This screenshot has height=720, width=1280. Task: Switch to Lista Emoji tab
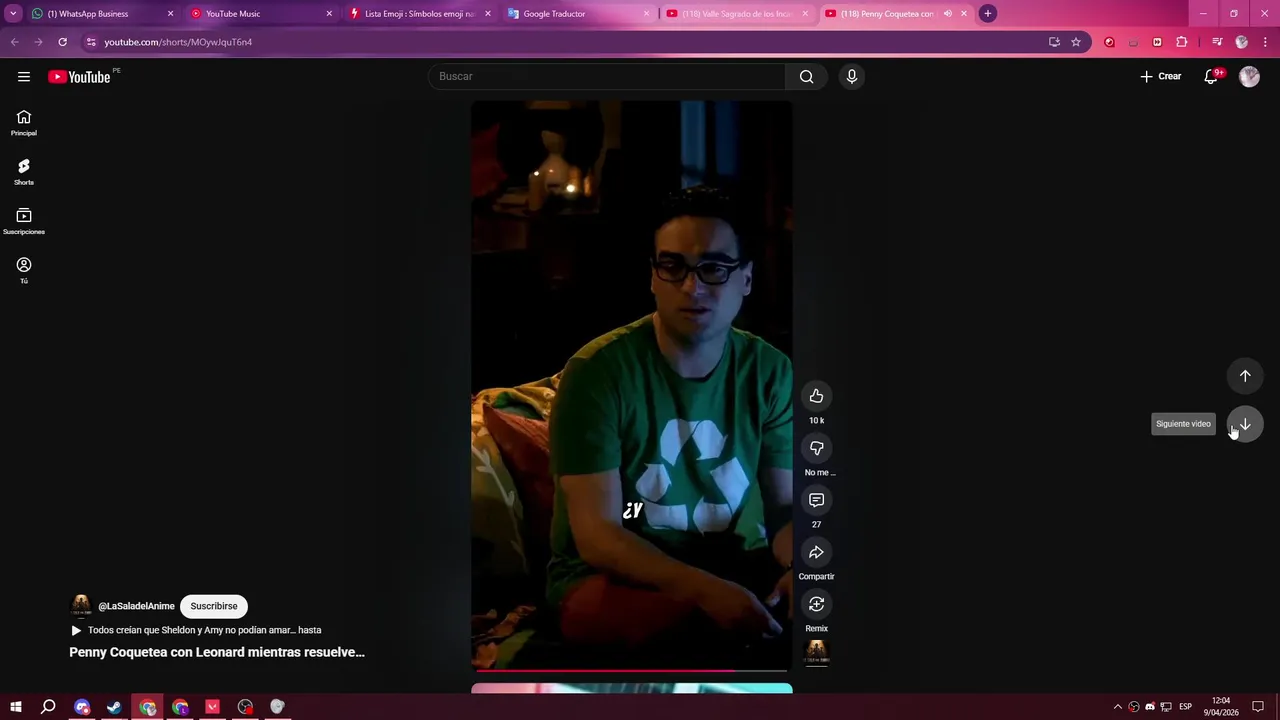(x=419, y=14)
